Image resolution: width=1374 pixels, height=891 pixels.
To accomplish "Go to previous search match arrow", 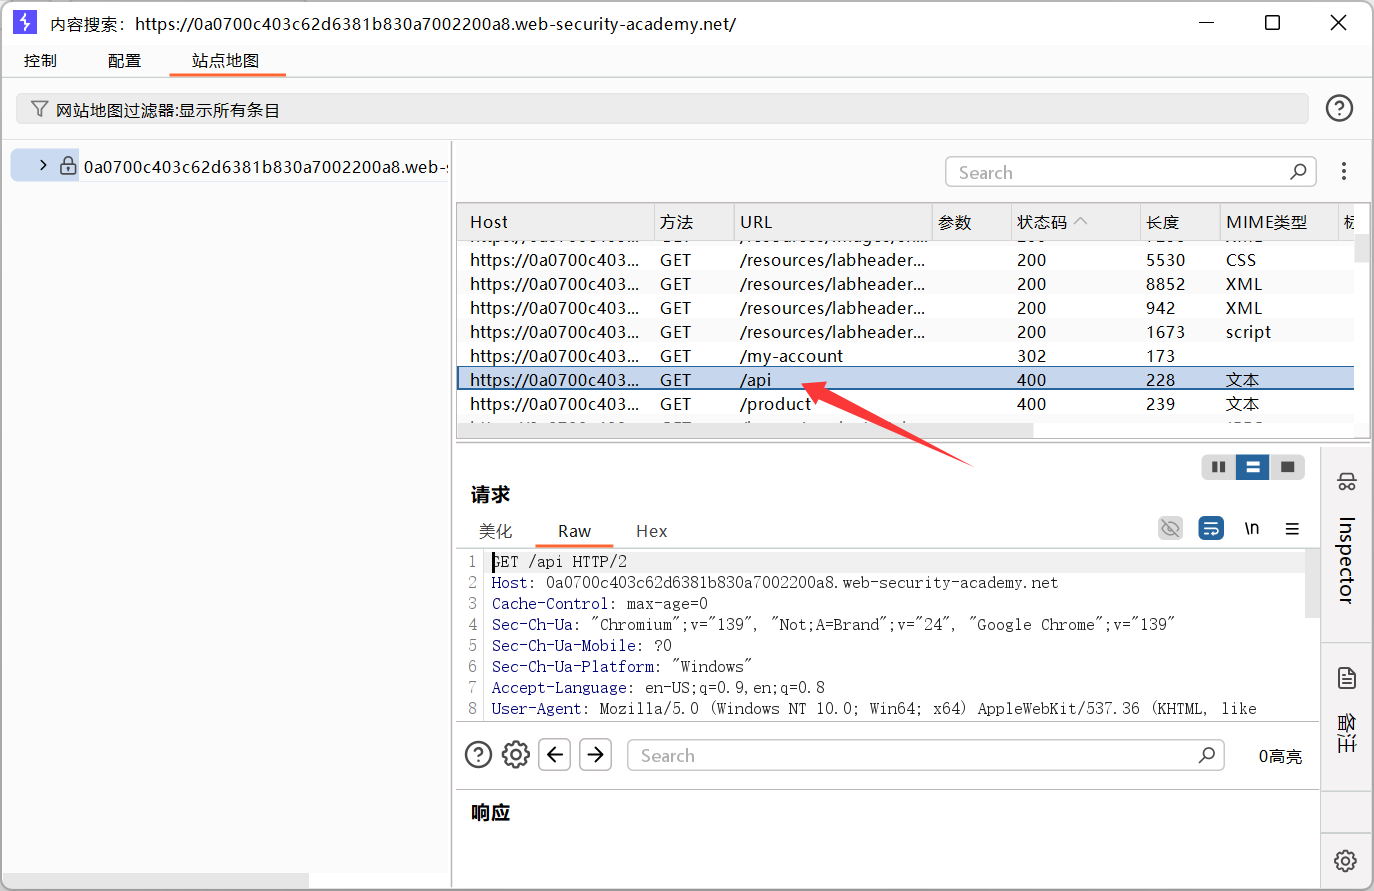I will [555, 755].
